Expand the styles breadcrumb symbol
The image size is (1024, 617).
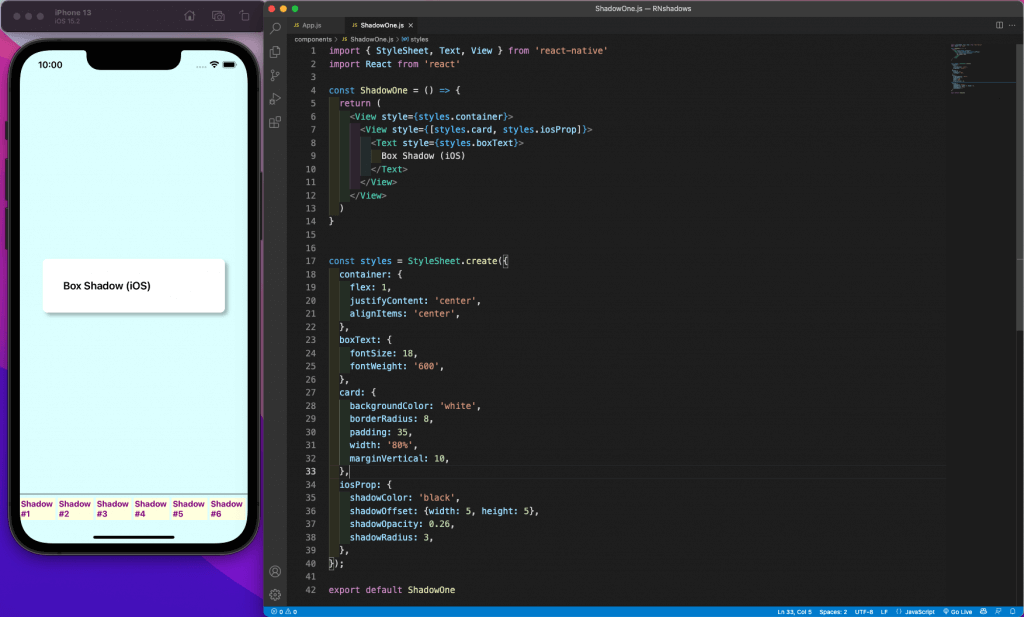click(419, 39)
